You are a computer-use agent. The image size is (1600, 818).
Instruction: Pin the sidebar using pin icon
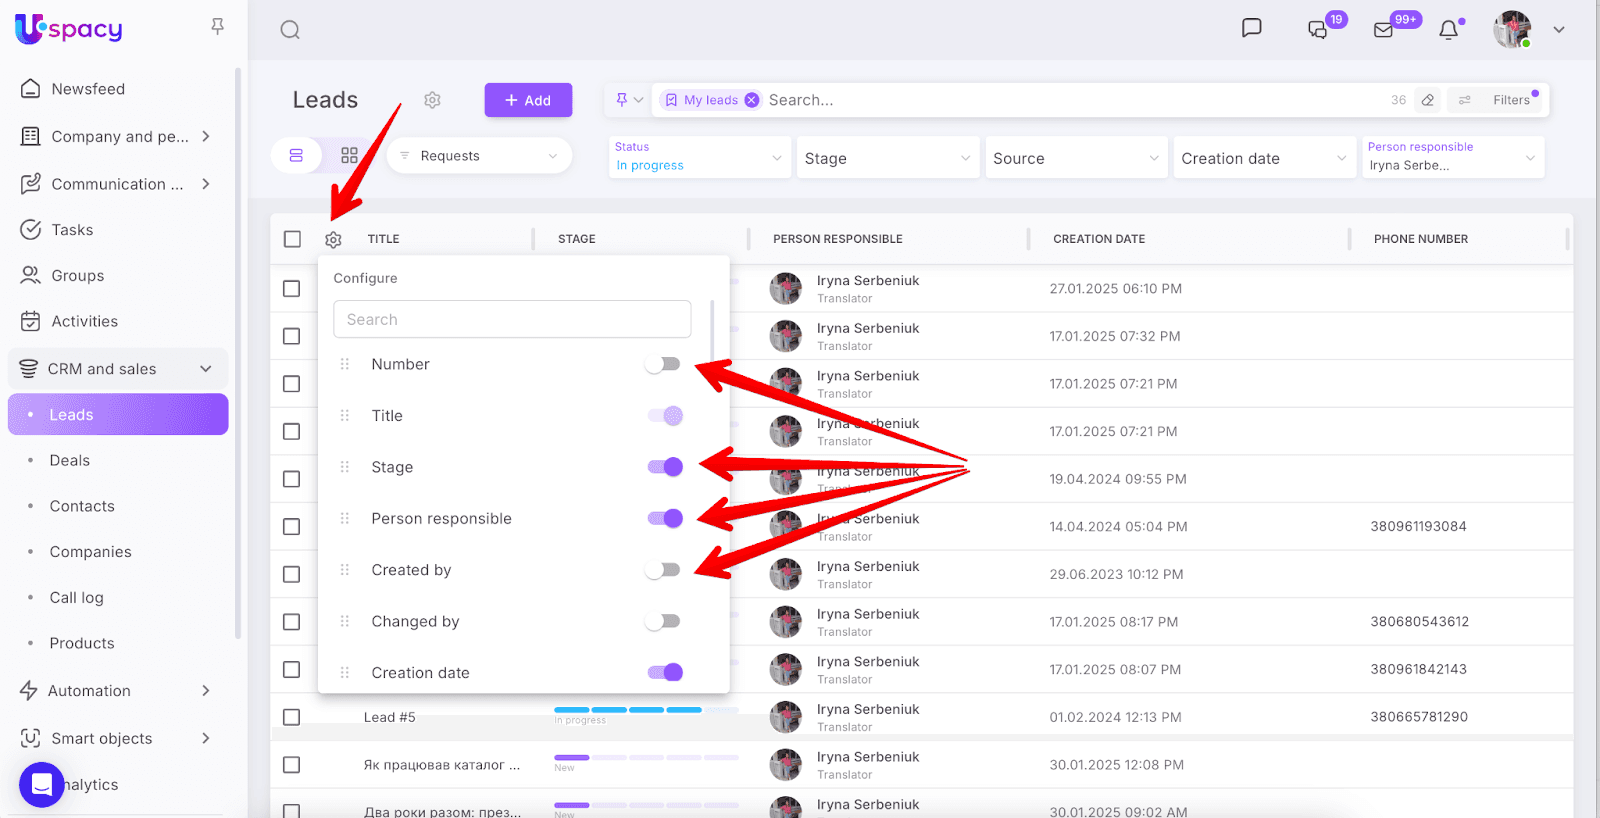tap(217, 27)
